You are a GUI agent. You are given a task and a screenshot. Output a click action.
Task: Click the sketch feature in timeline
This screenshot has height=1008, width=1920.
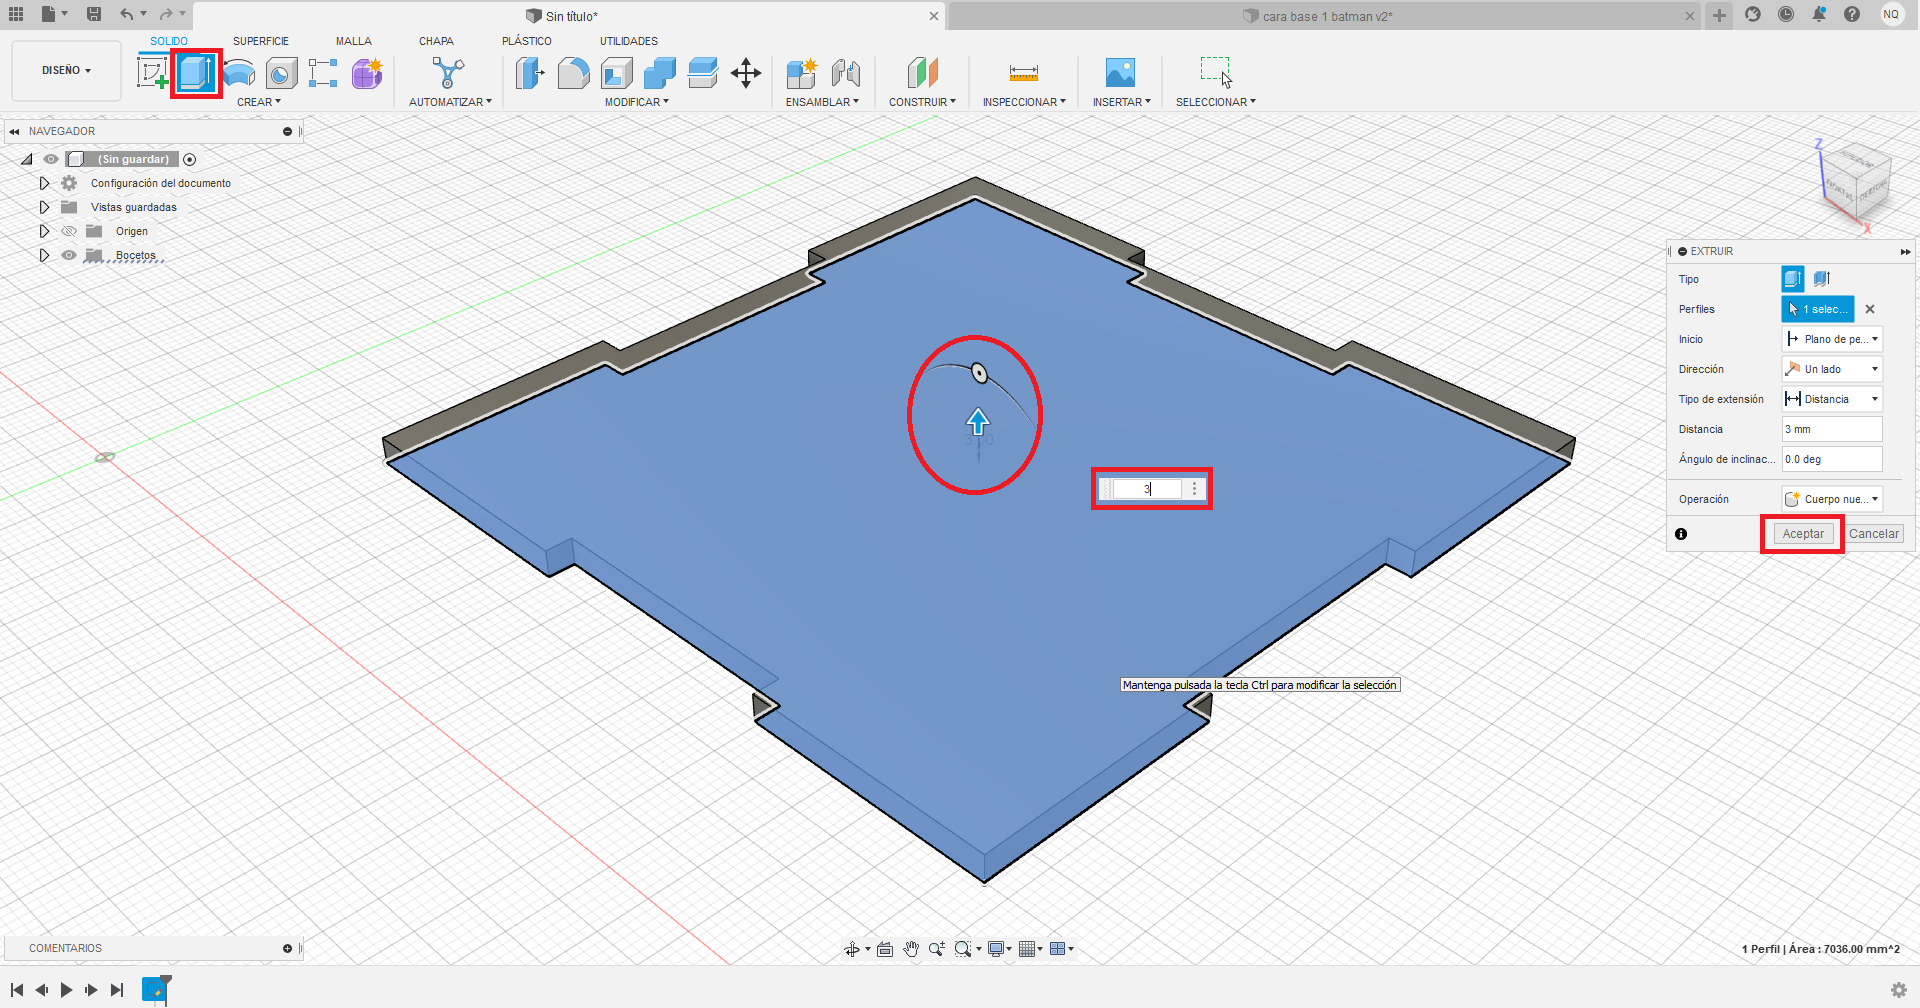pyautogui.click(x=154, y=989)
